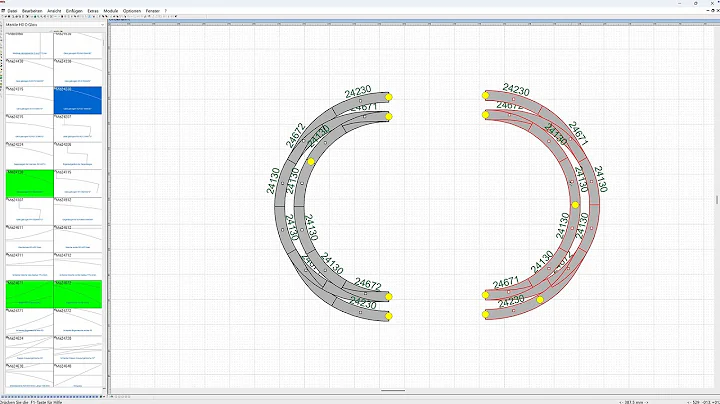Open the Optionen menu
Image resolution: width=720 pixels, height=404 pixels.
132,11
